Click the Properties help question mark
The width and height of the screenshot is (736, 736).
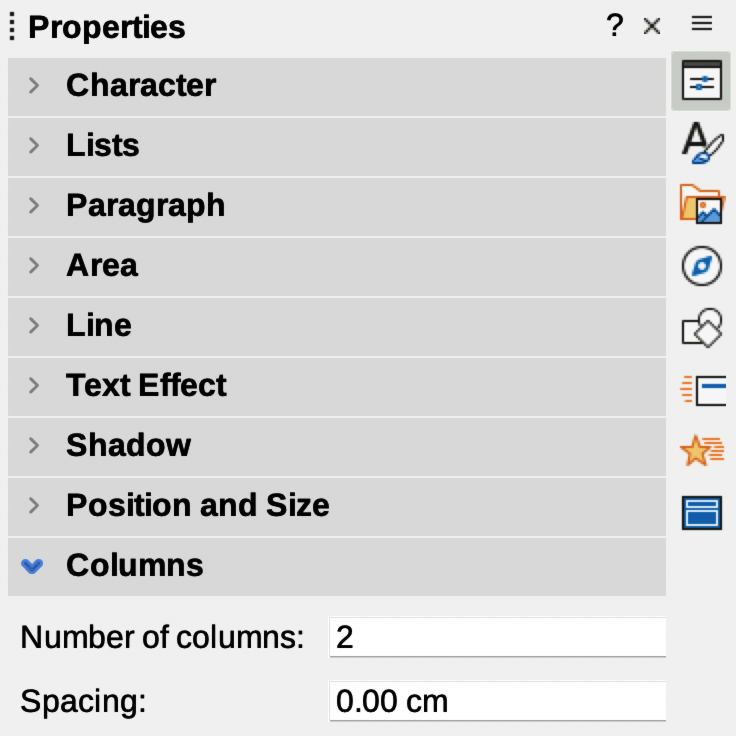pos(615,26)
